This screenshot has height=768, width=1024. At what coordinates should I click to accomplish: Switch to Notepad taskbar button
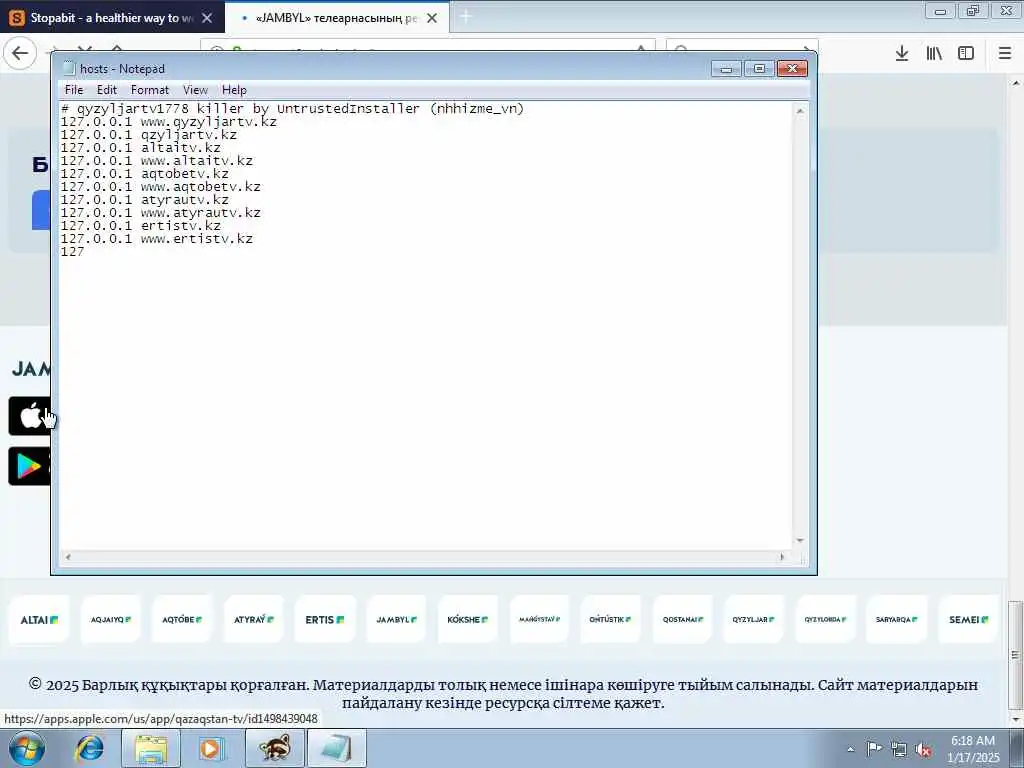point(336,748)
